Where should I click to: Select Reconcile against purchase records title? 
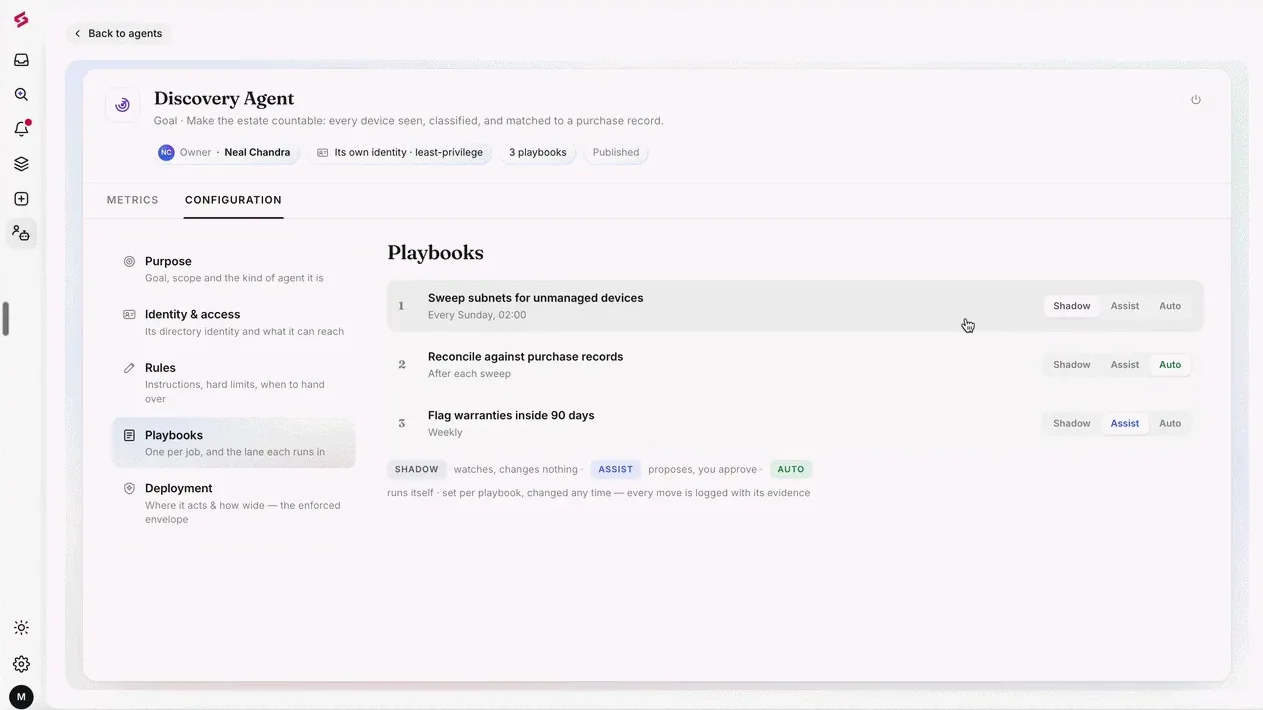(x=525, y=357)
